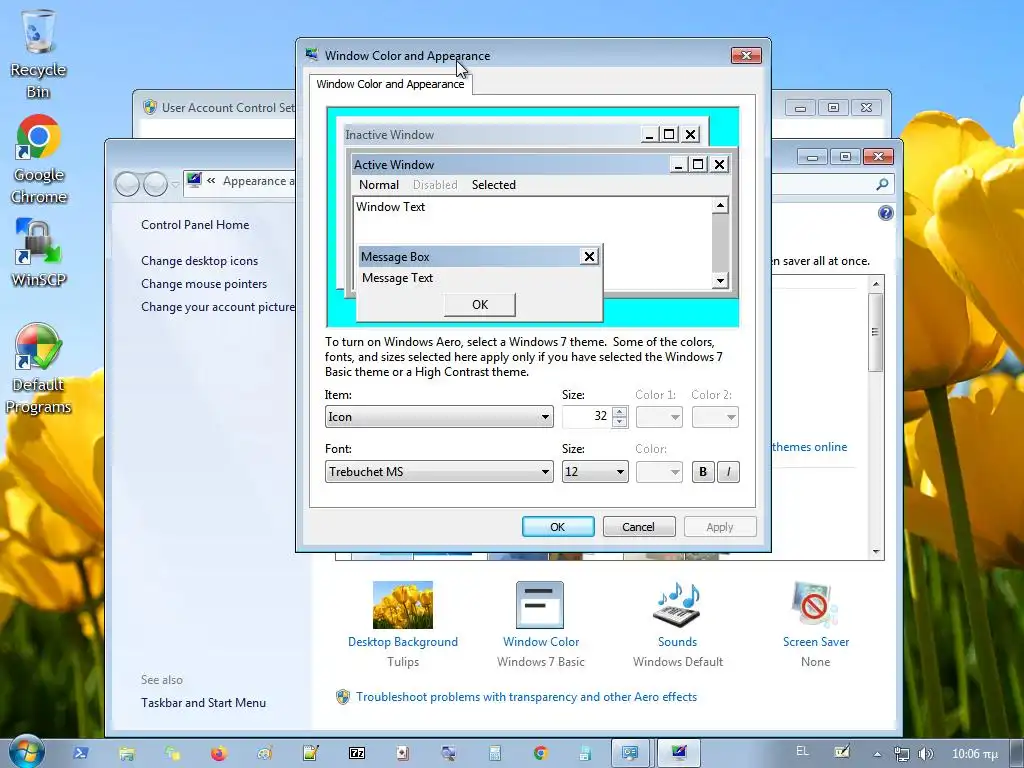
Task: Click the Normal menu in preview
Action: tap(379, 185)
